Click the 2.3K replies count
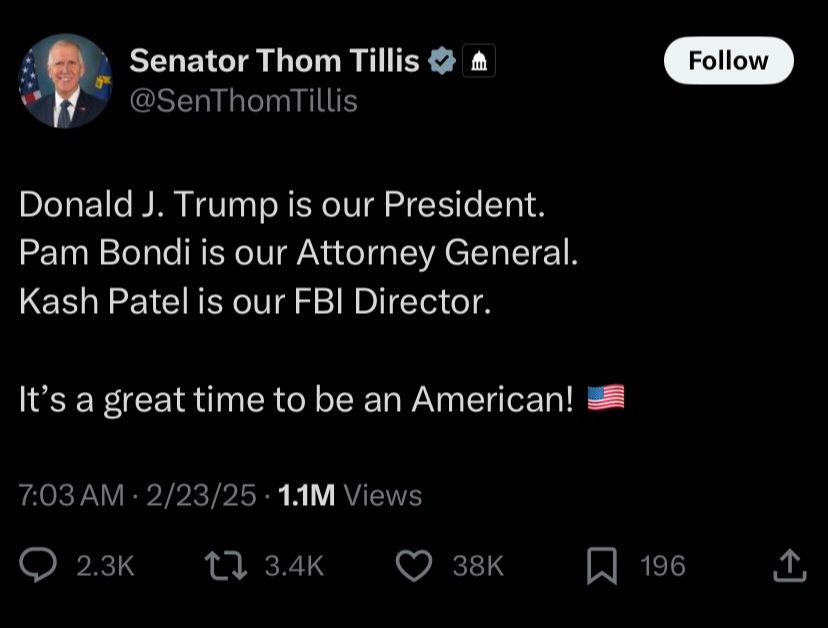Image resolution: width=828 pixels, height=628 pixels. pyautogui.click(x=105, y=566)
